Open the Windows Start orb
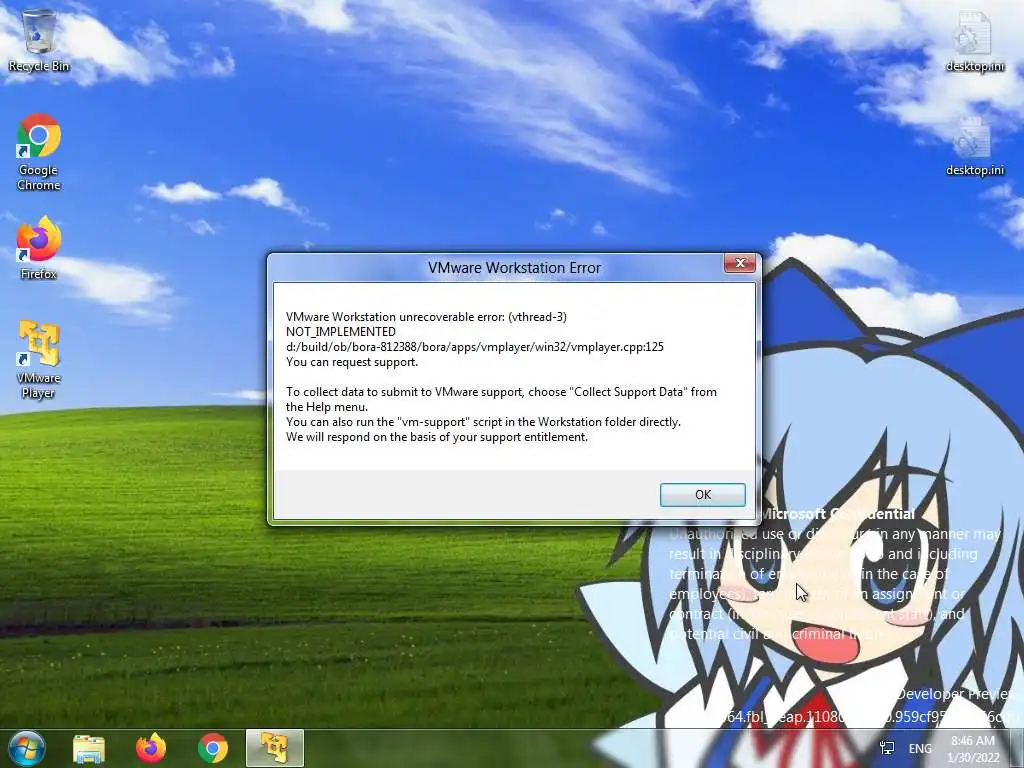Image resolution: width=1024 pixels, height=768 pixels. (x=27, y=748)
